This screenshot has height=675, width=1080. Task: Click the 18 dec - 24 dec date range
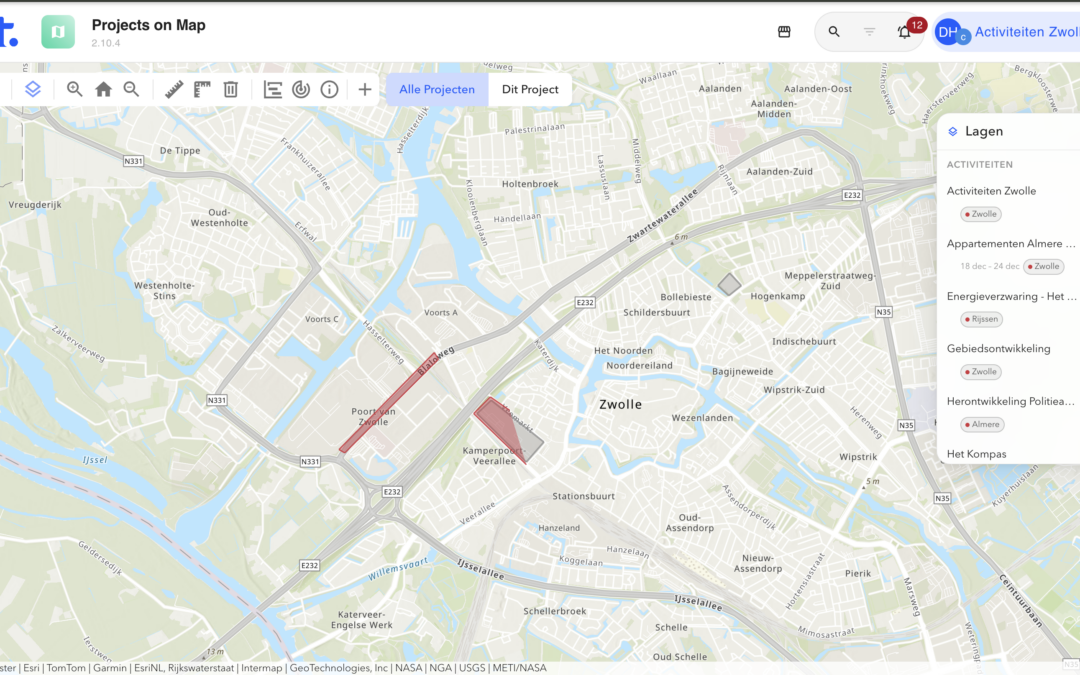[x=990, y=267]
